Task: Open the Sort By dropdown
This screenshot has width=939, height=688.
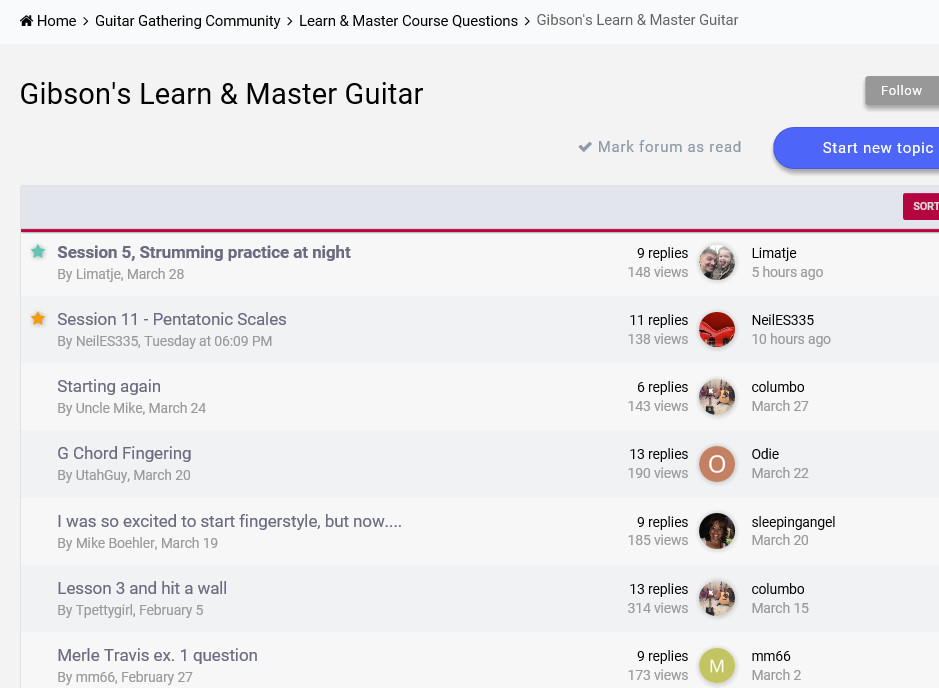Action: (x=921, y=206)
